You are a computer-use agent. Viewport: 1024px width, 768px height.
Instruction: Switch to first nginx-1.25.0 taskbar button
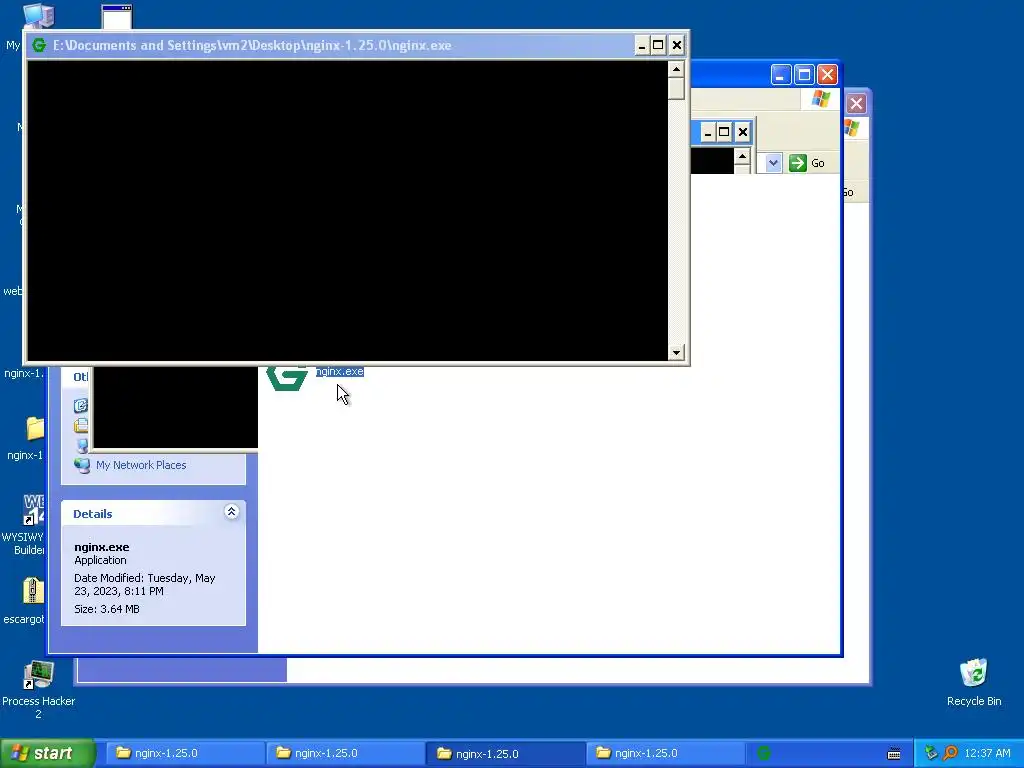coord(185,753)
